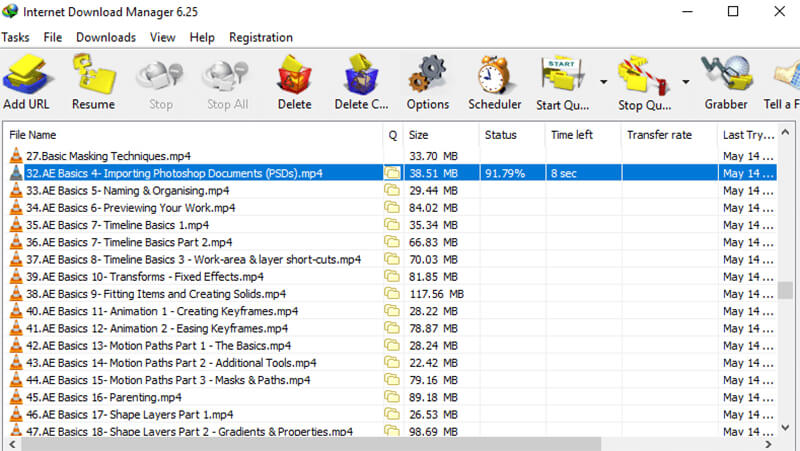Click queue folder icon in 34.AE Basics 6 row
This screenshot has height=451, width=800.
(x=392, y=208)
